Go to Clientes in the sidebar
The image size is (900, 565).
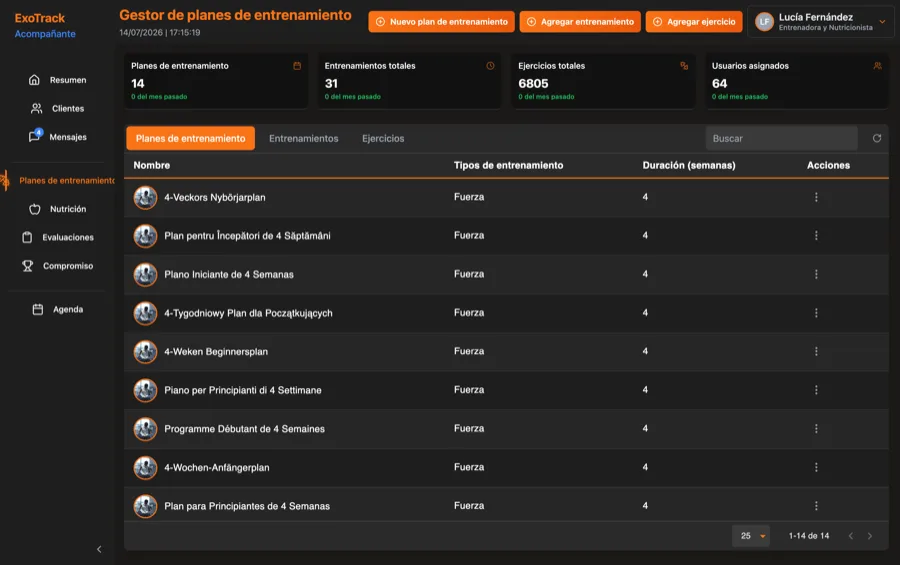pos(57,109)
